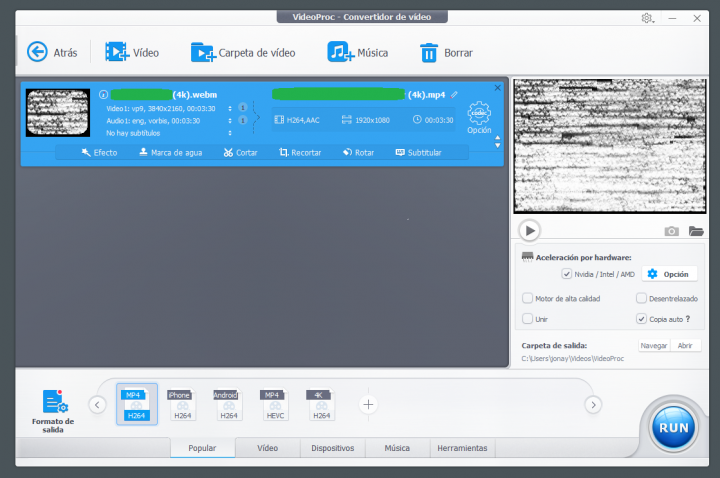The width and height of the screenshot is (720, 478).
Task: Open the Subtitular tool
Action: point(418,152)
